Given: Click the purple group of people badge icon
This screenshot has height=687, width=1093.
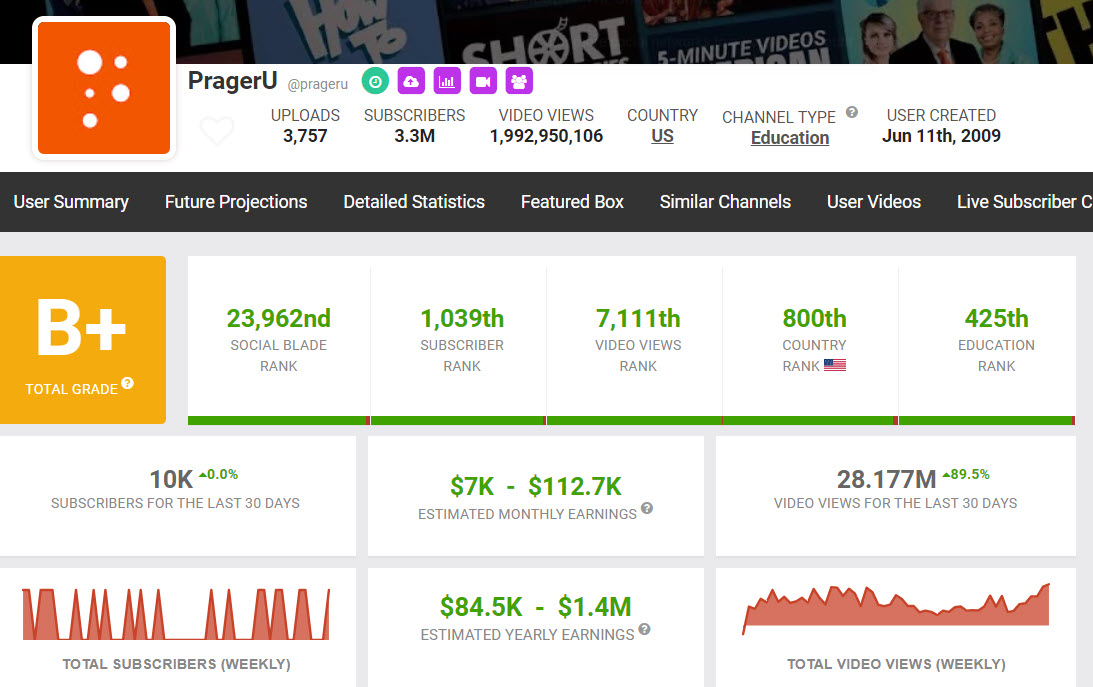Looking at the screenshot, I should point(519,81).
